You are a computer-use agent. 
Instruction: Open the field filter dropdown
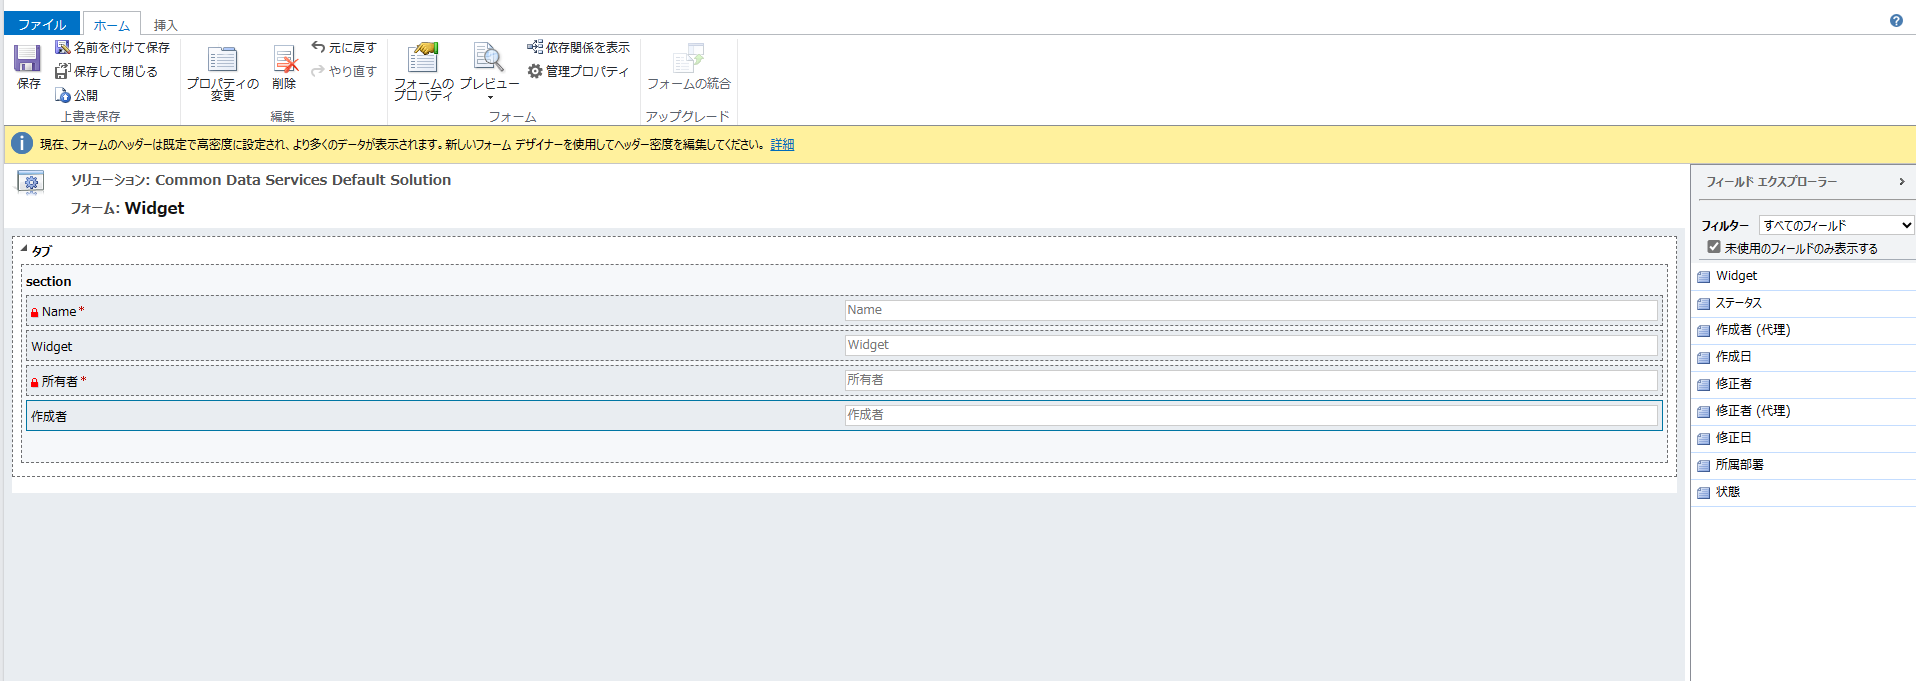(x=1836, y=225)
